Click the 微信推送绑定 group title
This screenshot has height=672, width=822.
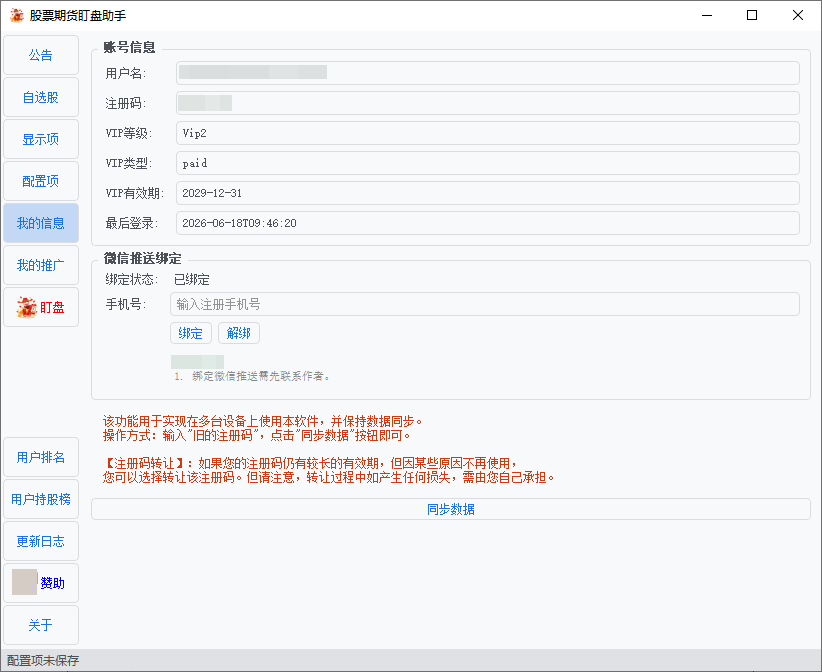coord(143,258)
